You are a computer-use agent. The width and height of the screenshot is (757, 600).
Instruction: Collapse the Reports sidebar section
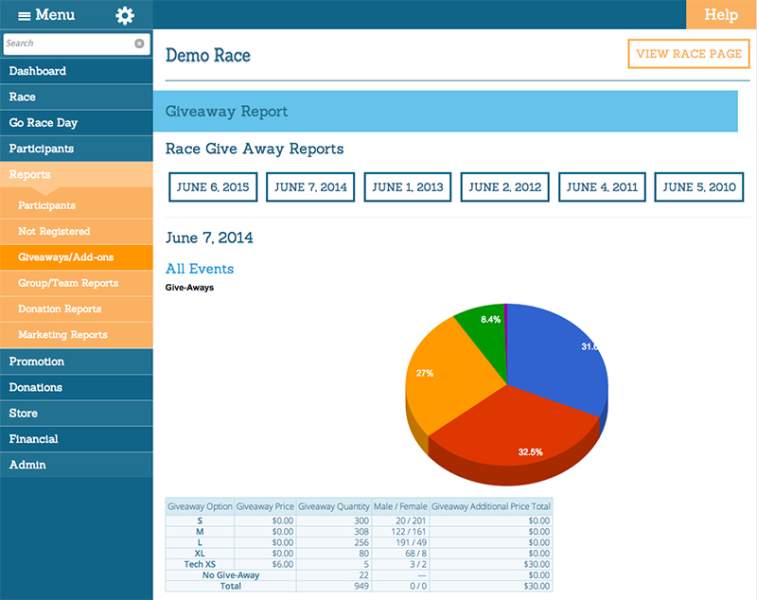30,175
